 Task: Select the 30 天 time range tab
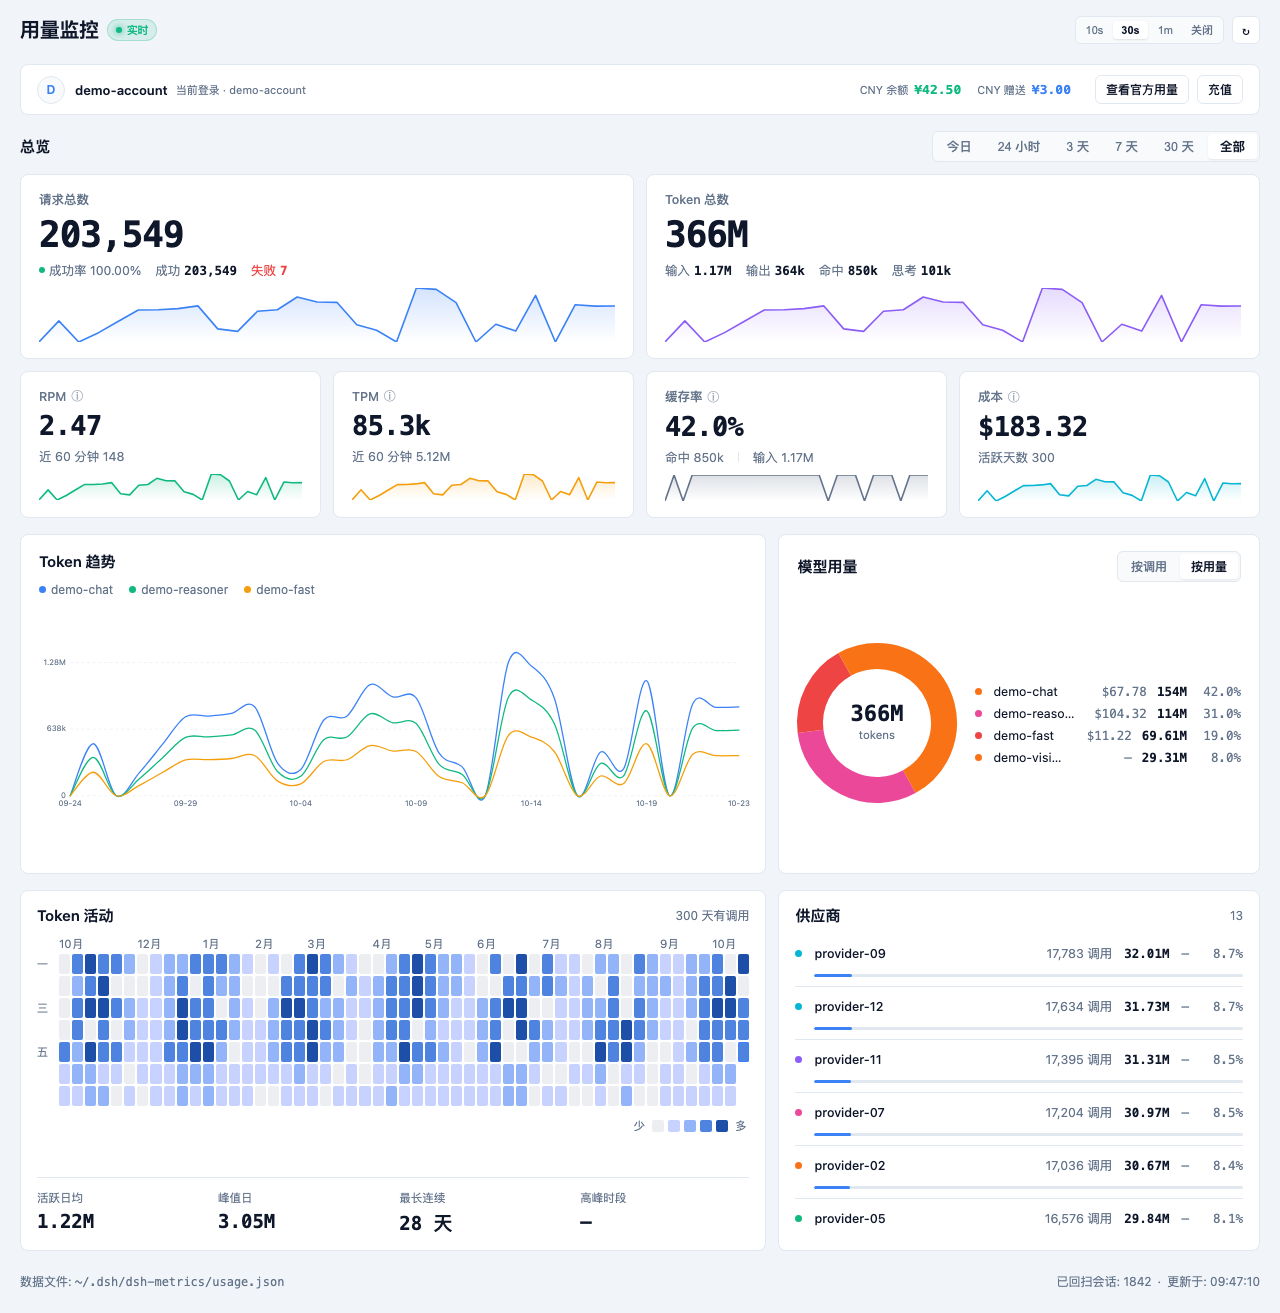pyautogui.click(x=1179, y=147)
